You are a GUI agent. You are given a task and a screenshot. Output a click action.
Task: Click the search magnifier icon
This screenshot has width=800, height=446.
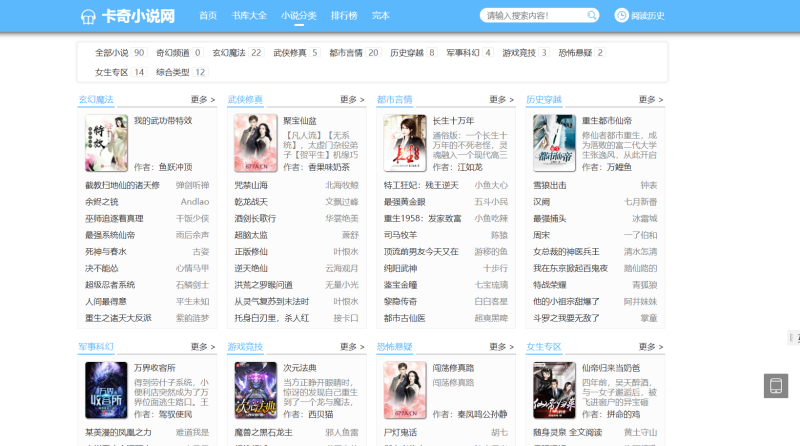point(591,15)
